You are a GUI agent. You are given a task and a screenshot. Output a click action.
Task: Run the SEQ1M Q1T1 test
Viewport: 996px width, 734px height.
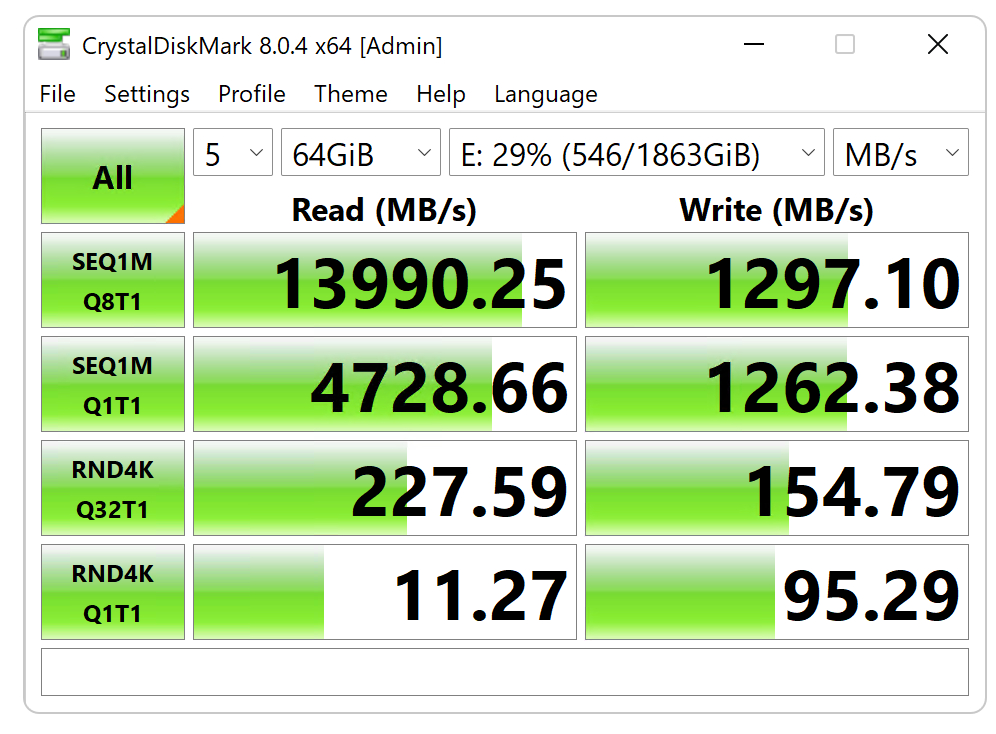pyautogui.click(x=112, y=384)
